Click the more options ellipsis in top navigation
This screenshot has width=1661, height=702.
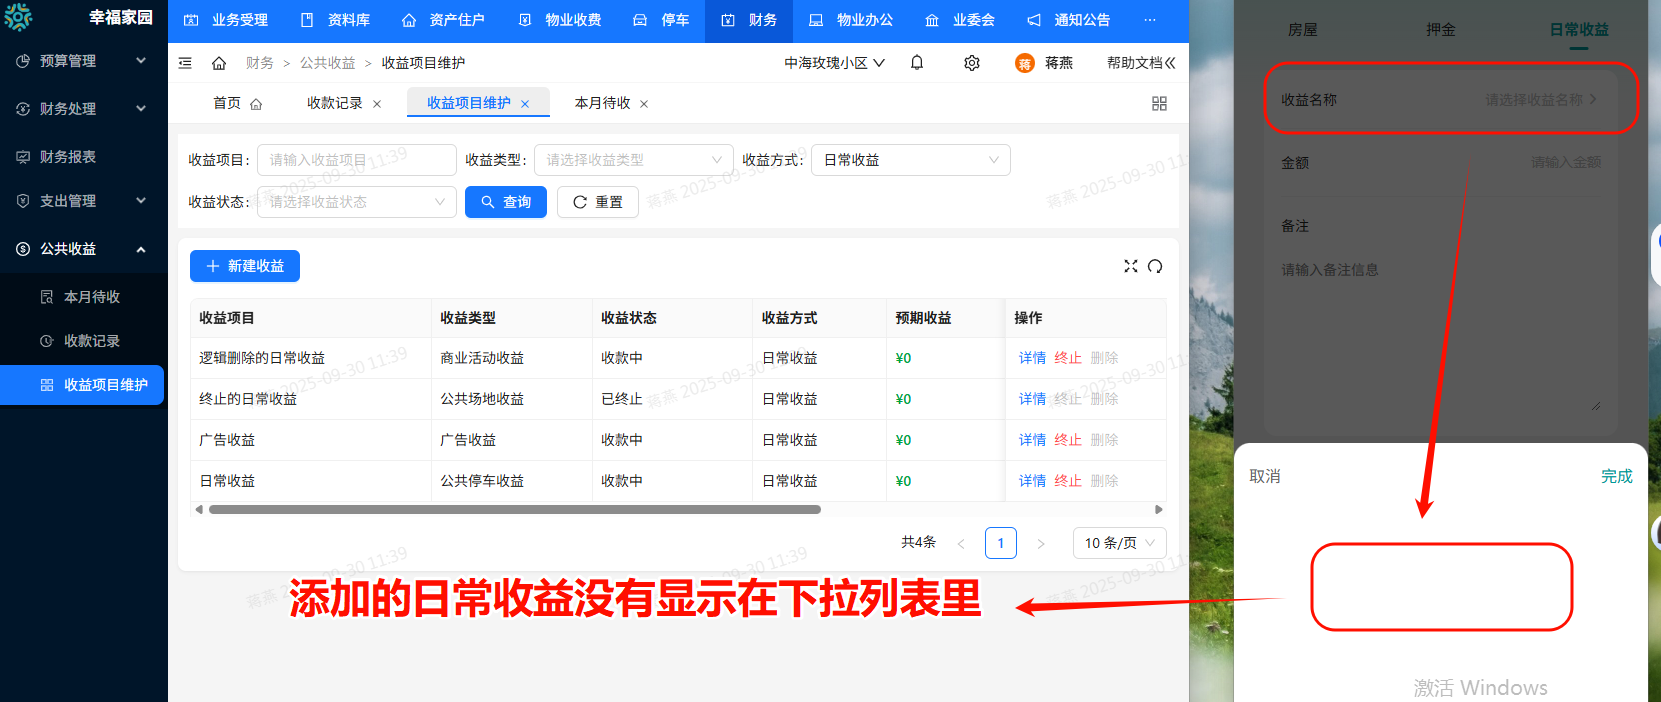point(1150,20)
